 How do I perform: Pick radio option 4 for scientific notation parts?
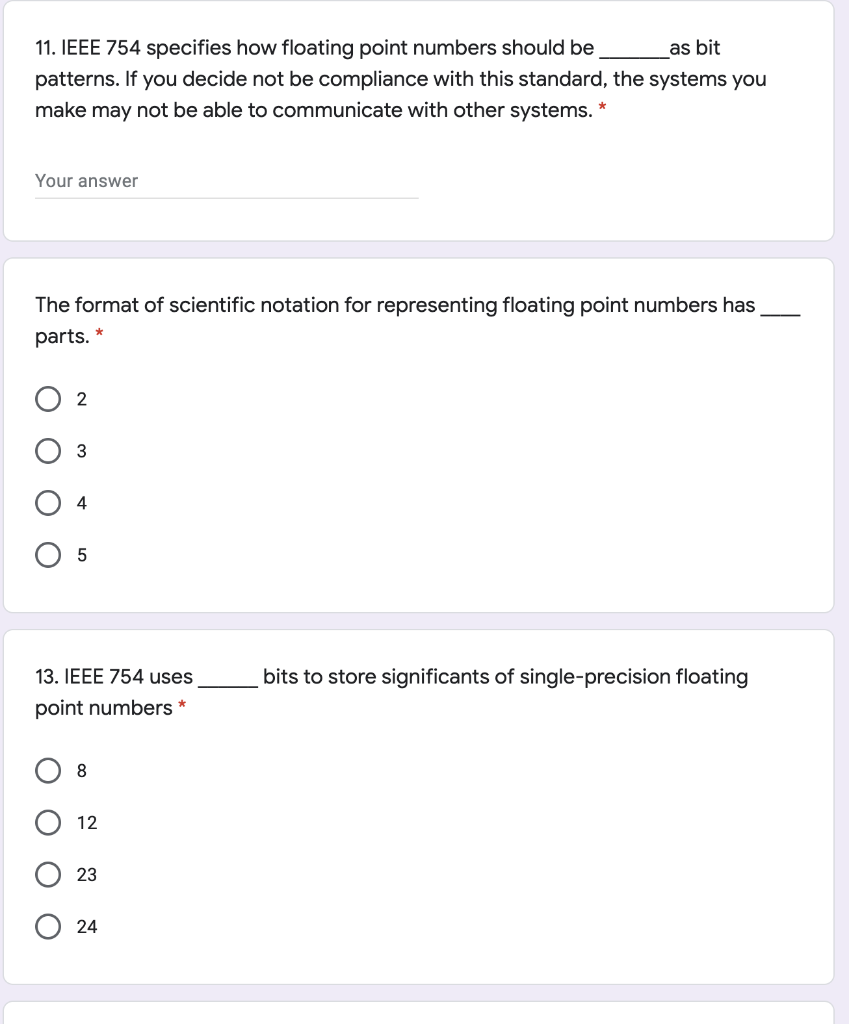(48, 504)
